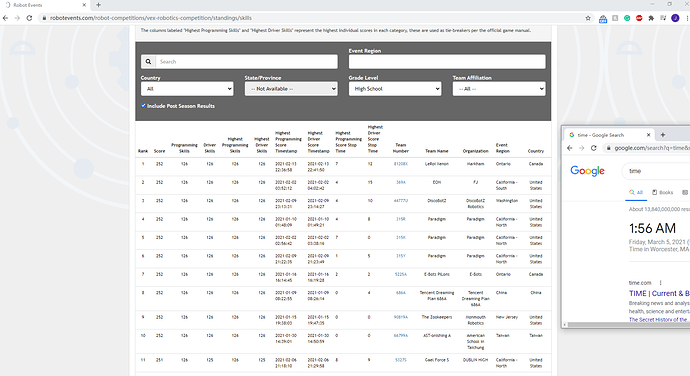690x376 pixels.
Task: Reload the Google search window
Action: (x=593, y=148)
